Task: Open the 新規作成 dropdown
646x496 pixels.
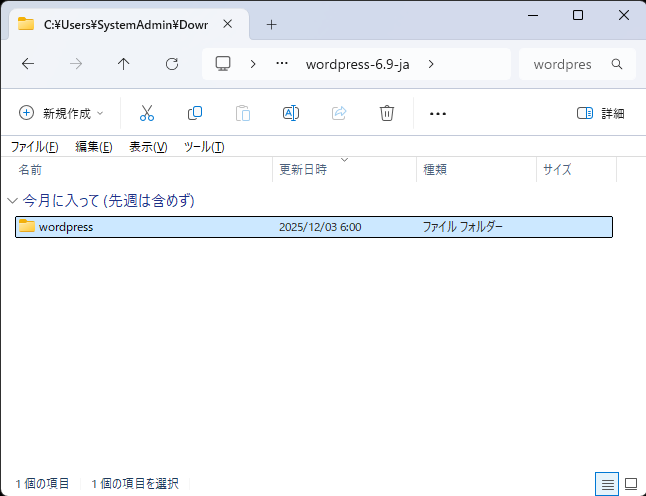Action: (62, 113)
